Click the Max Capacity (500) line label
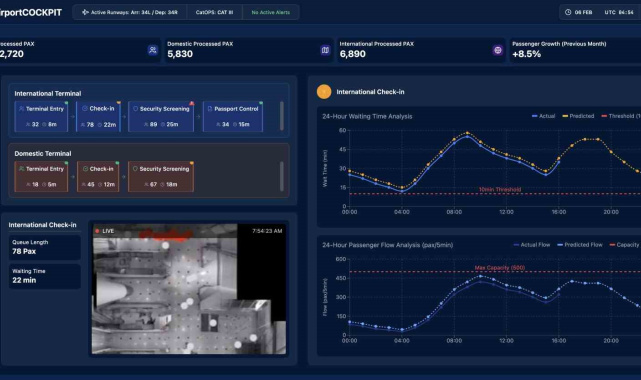Image resolution: width=641 pixels, height=380 pixels. click(500, 268)
